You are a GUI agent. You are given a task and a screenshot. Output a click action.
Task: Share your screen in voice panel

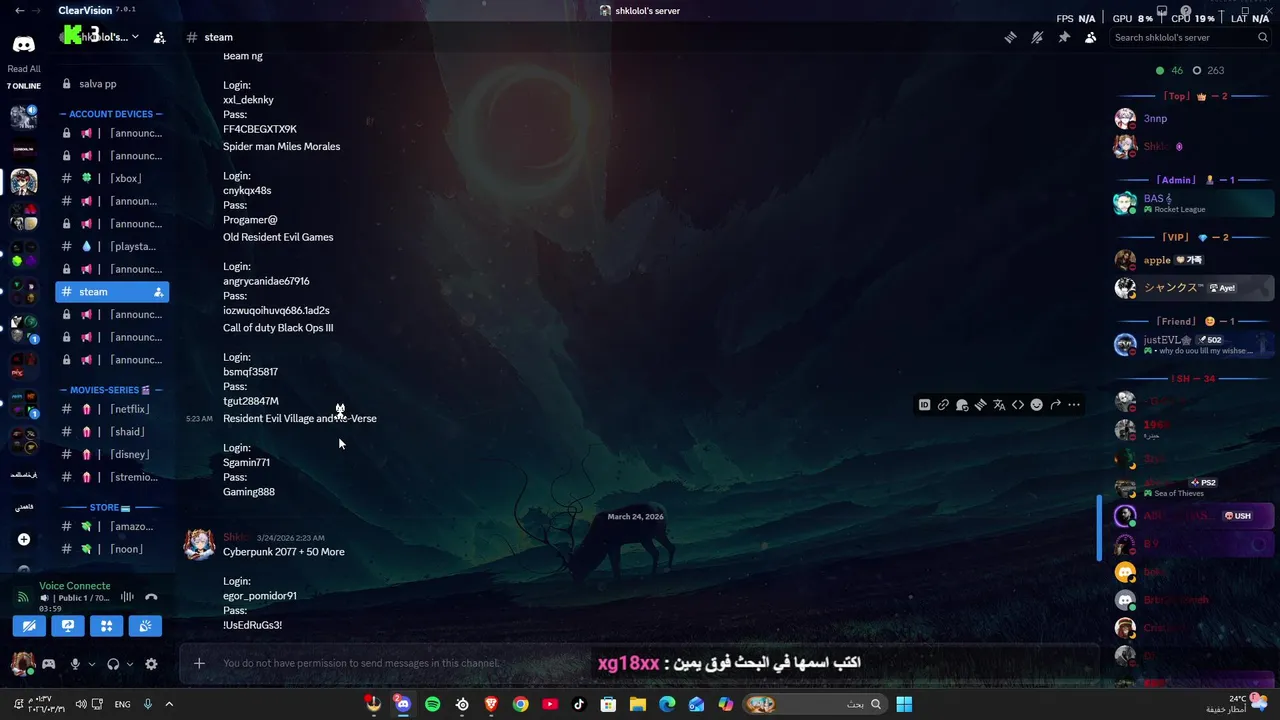point(68,626)
